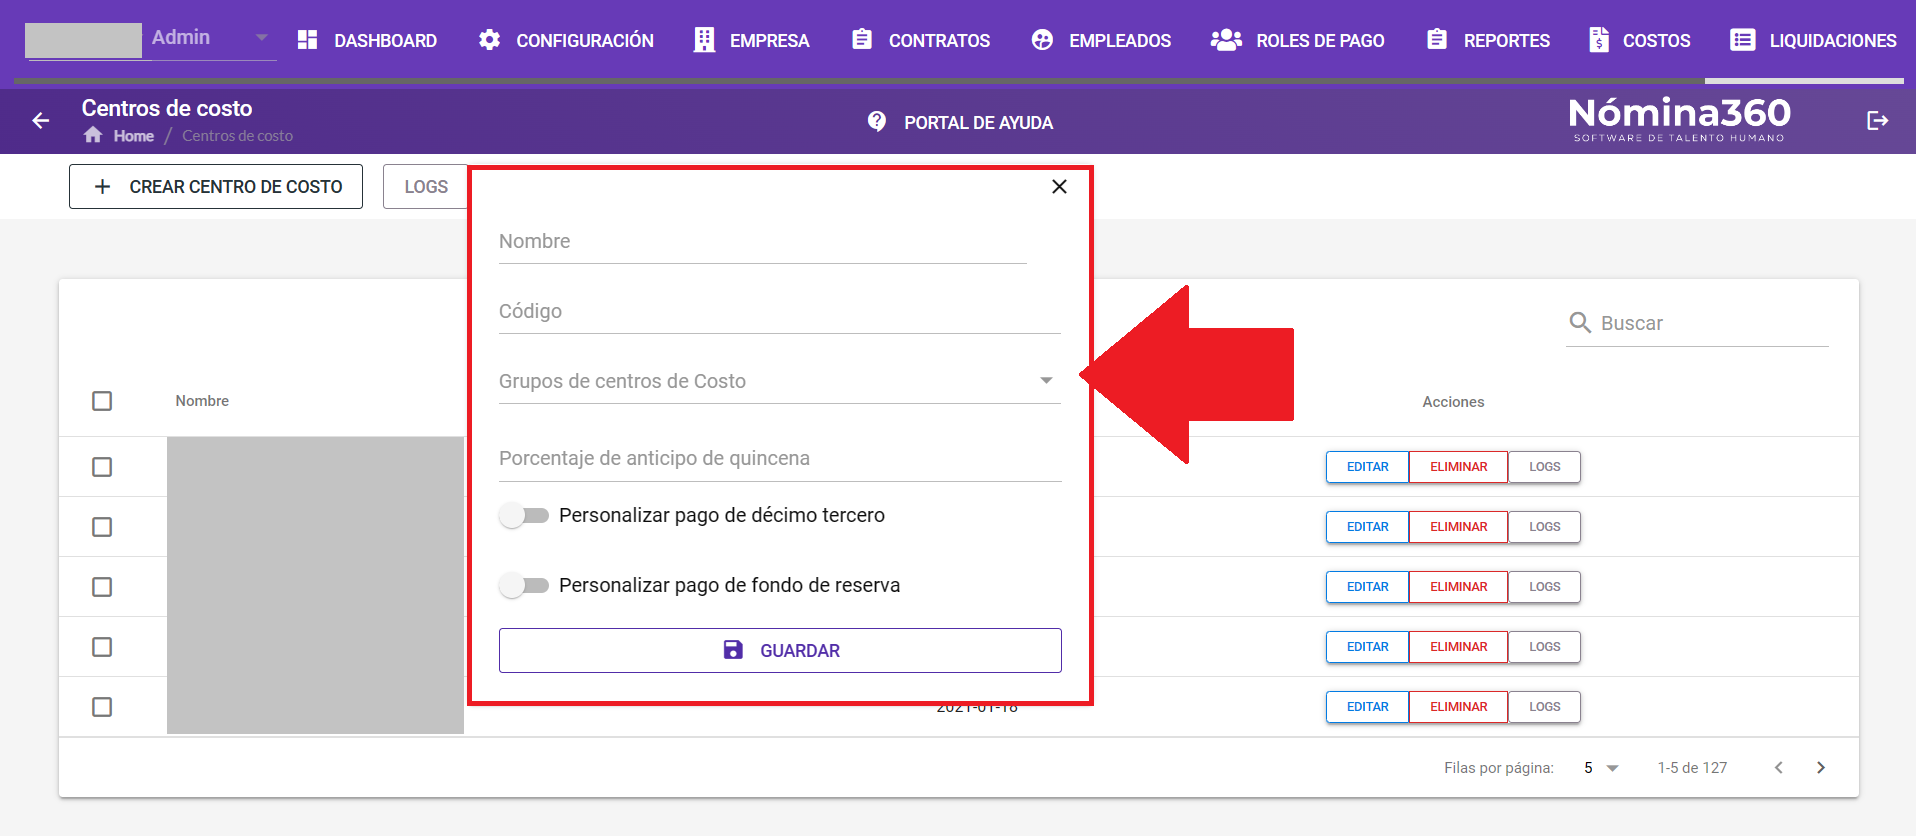Go to Costos section
Viewport: 1916px width, 836px height.
[1639, 40]
